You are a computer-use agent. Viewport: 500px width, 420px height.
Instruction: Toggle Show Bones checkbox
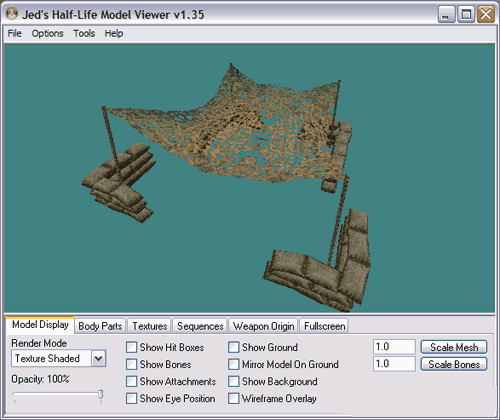(x=132, y=364)
